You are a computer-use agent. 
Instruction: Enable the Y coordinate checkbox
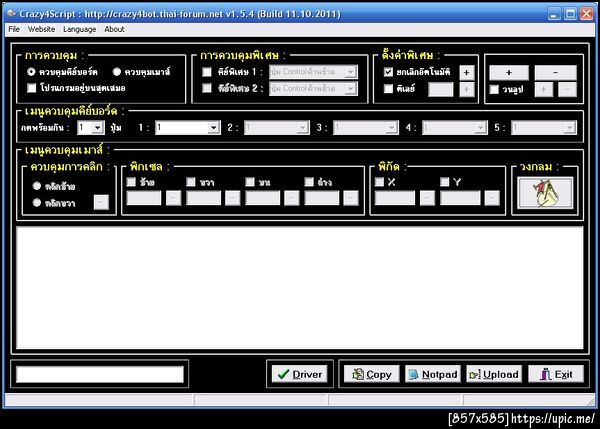coord(445,182)
